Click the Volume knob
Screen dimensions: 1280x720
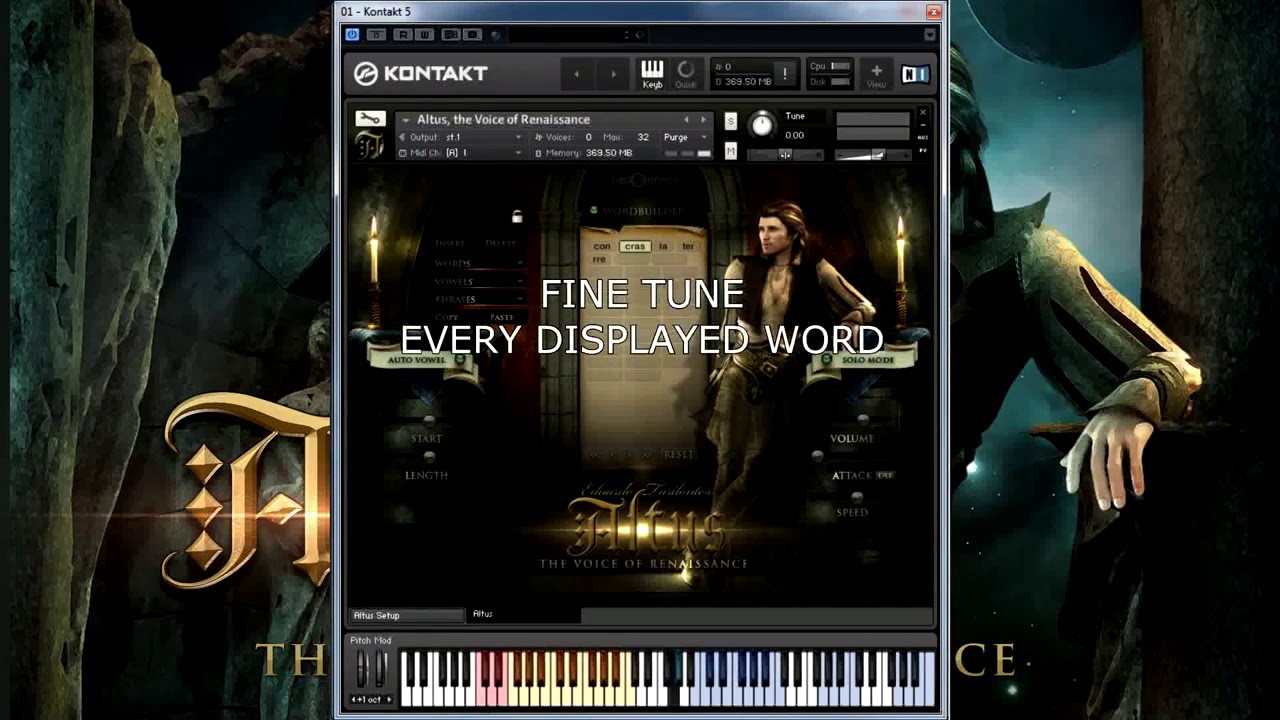pyautogui.click(x=863, y=422)
